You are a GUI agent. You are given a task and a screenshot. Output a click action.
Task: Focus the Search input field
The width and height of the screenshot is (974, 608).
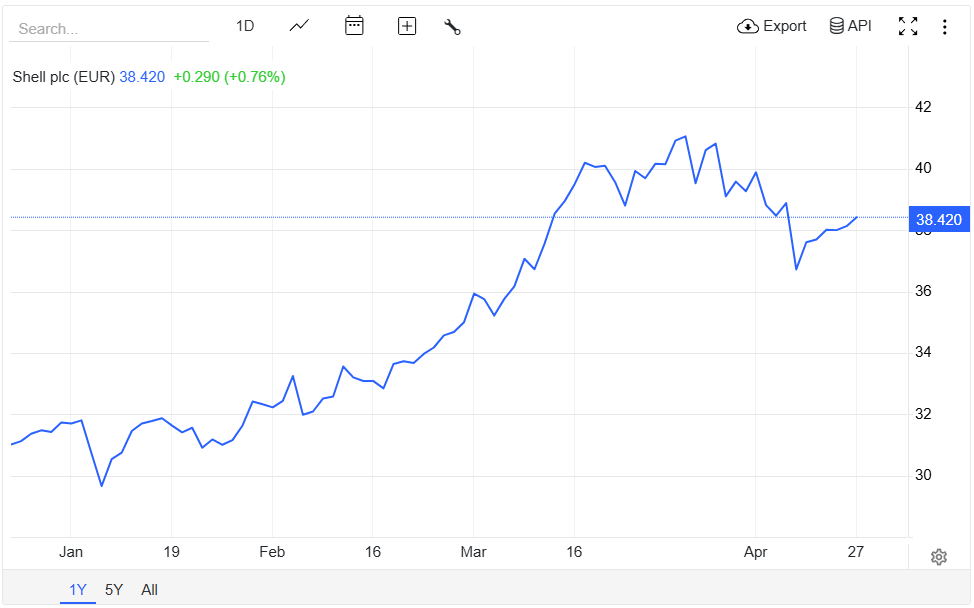coord(108,29)
